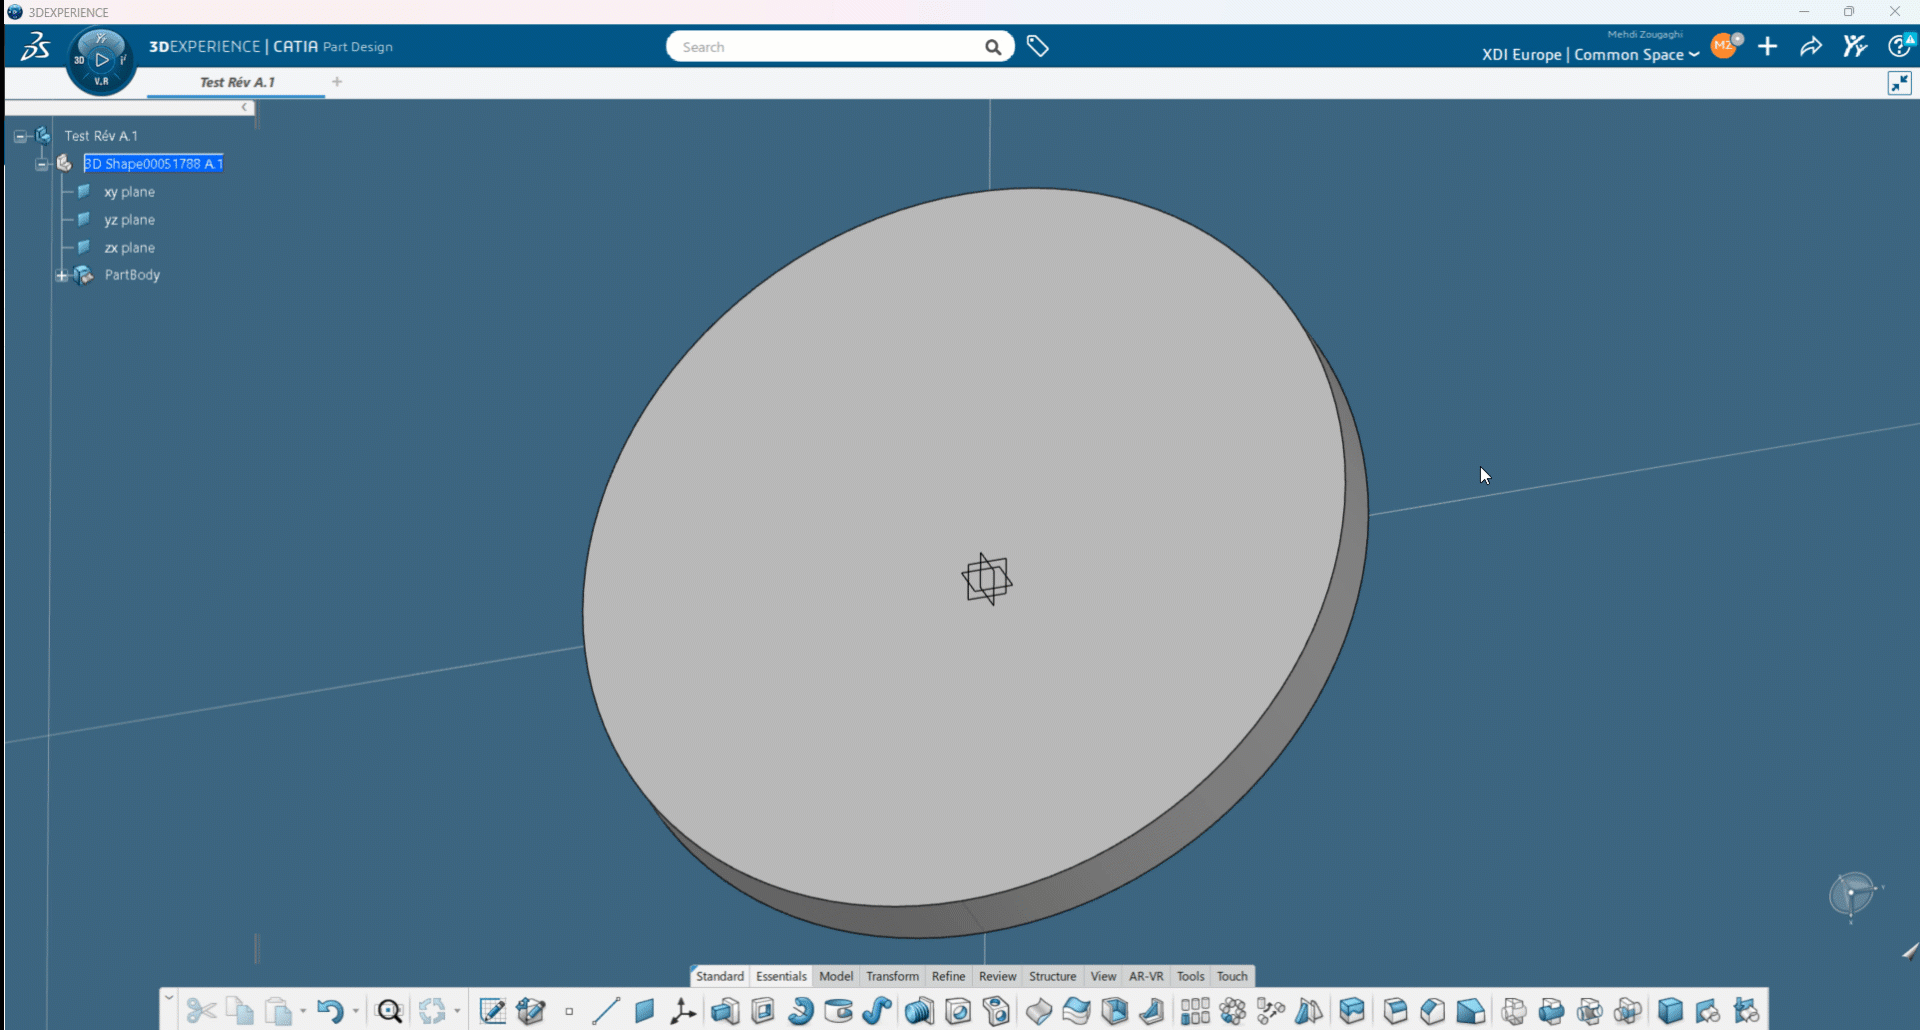This screenshot has width=1920, height=1030.
Task: Open the Tags icon next to search
Action: 1037,46
